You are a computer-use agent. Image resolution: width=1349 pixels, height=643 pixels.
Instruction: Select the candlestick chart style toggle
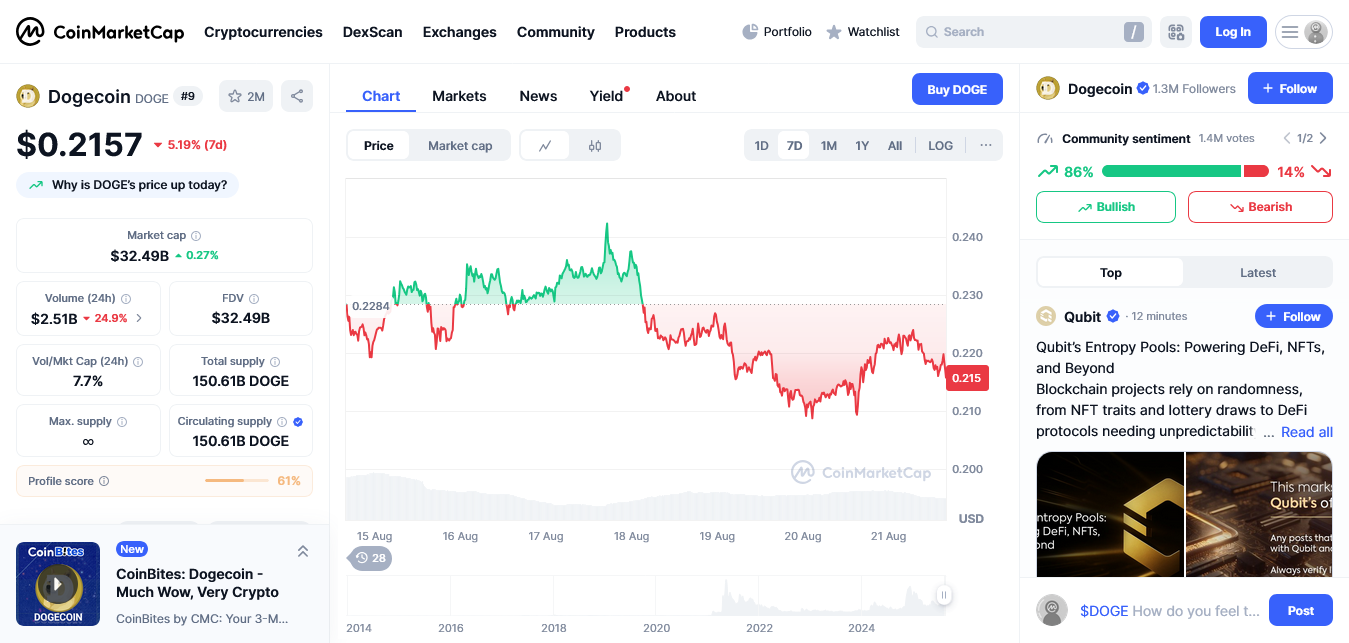[x=595, y=146]
